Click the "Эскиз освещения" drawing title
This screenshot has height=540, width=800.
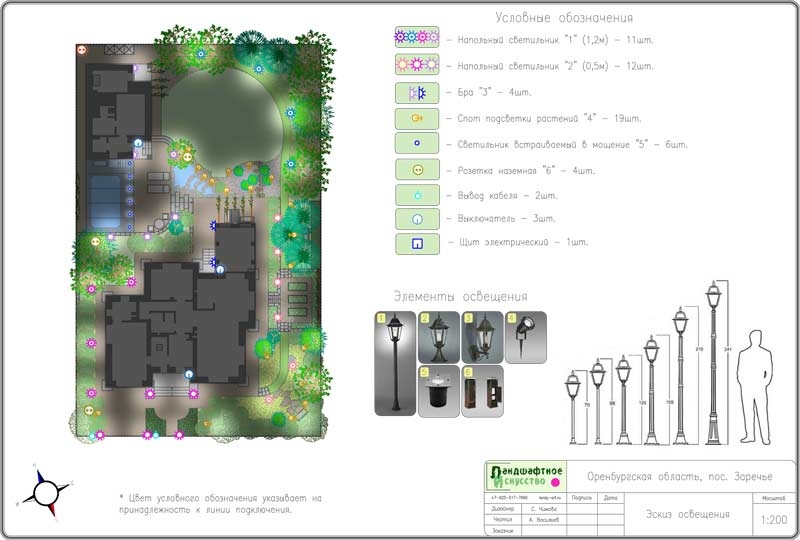pyautogui.click(x=687, y=514)
